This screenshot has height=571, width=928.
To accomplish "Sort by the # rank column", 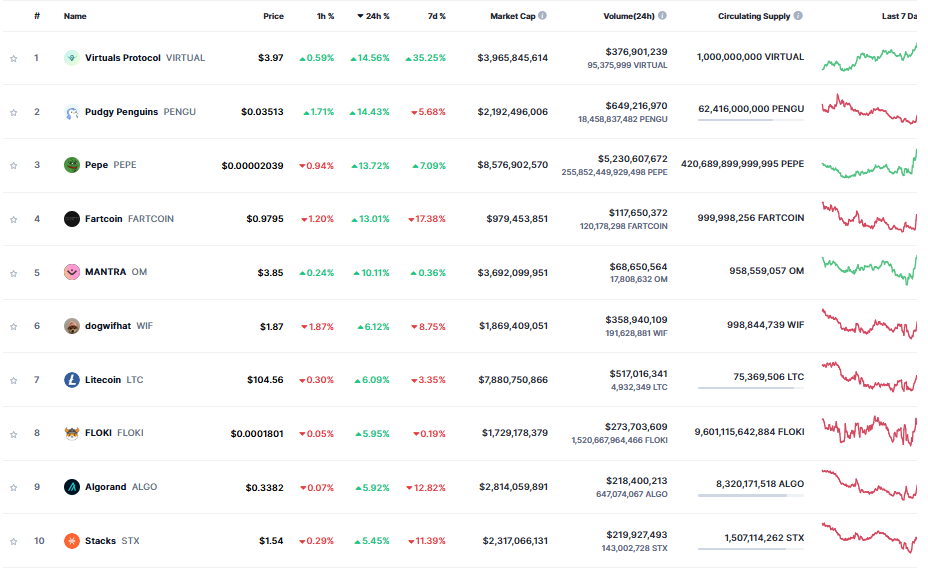I will coord(37,16).
